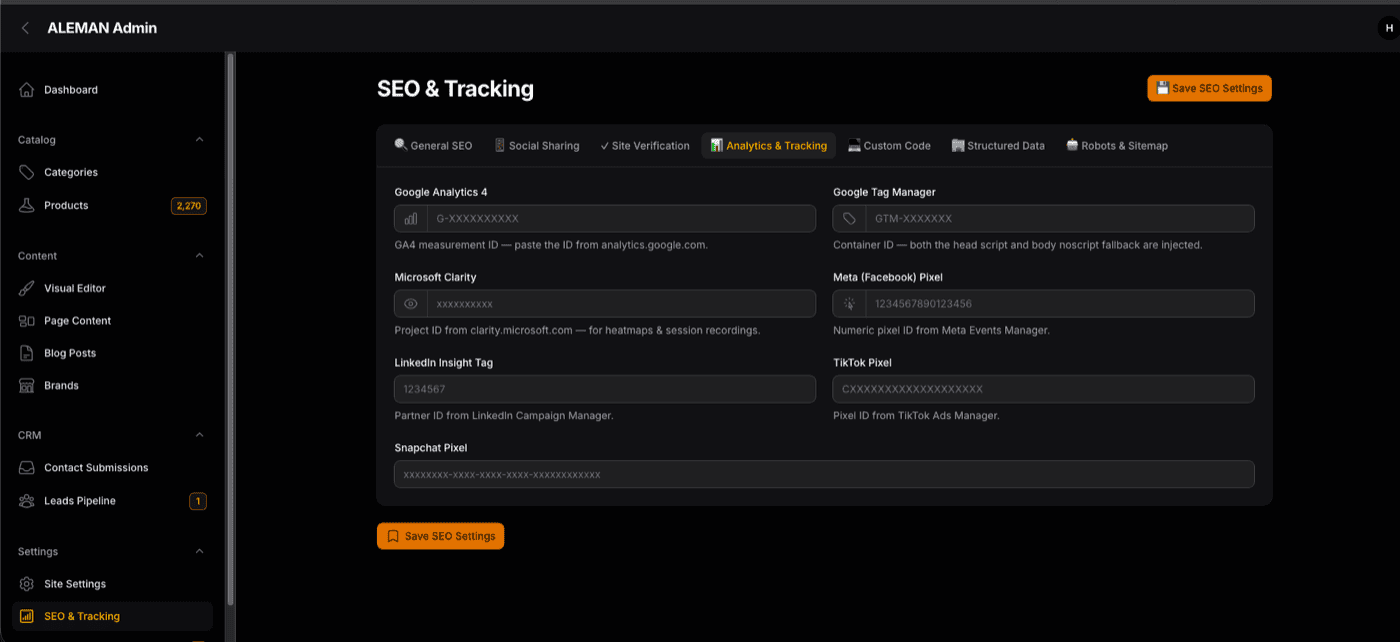Focus the LinkedIn Insight Tag field
The width and height of the screenshot is (1400, 642).
605,389
